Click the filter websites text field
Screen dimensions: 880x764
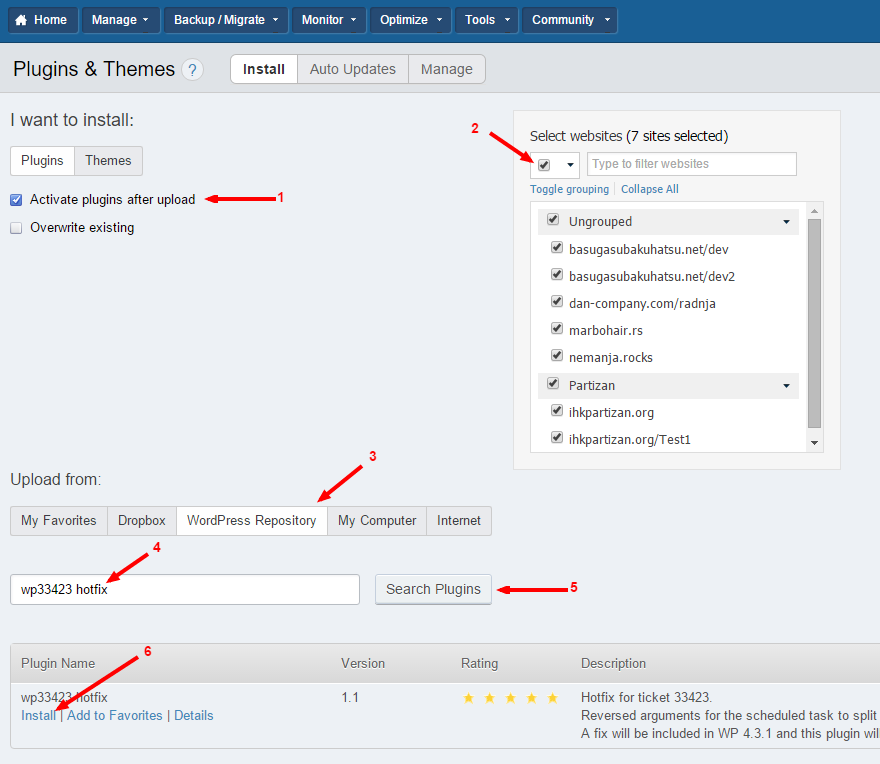691,164
